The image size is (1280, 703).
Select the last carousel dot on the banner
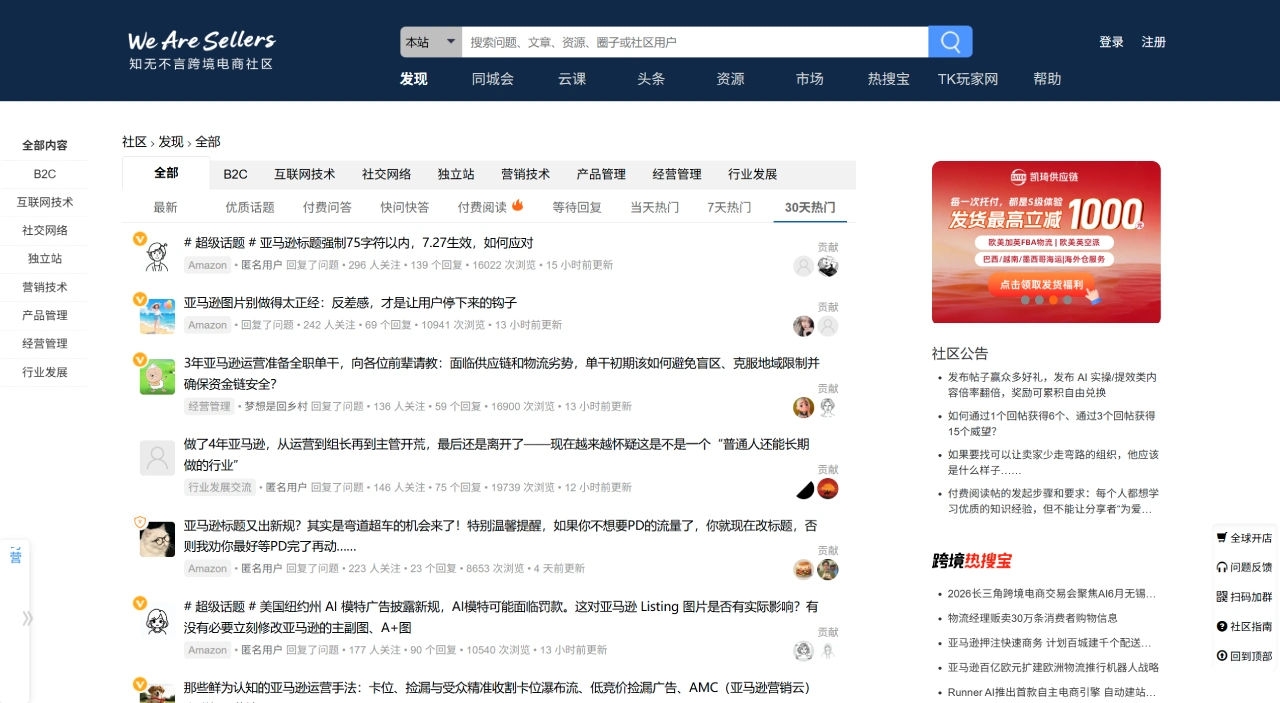pyautogui.click(x=1067, y=300)
